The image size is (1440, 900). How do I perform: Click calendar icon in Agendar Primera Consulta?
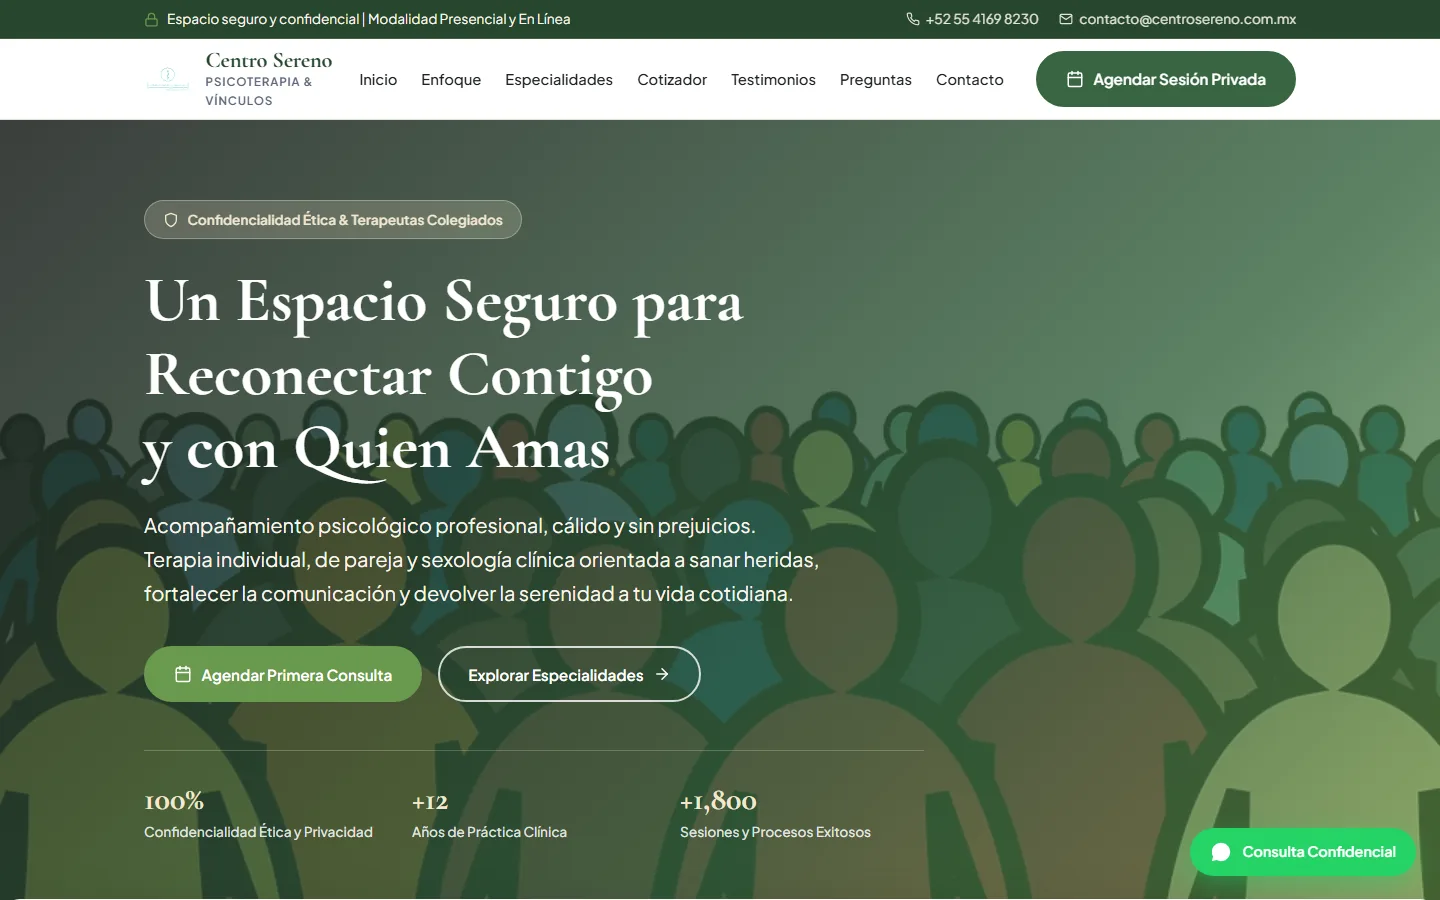coord(183,674)
